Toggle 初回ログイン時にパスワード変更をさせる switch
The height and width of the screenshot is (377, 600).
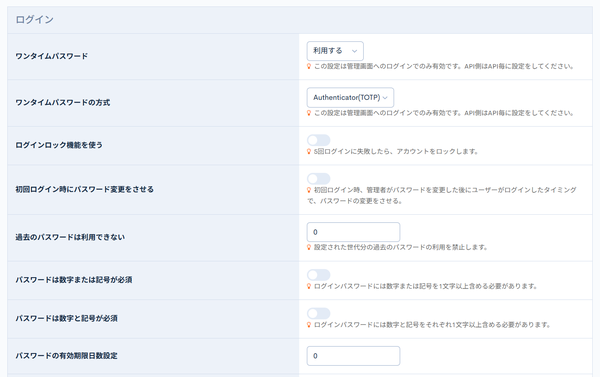pyautogui.click(x=318, y=179)
